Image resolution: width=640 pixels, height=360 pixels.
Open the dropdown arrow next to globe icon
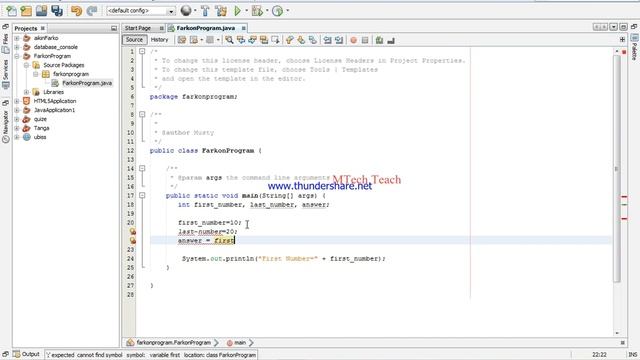[x=195, y=11]
